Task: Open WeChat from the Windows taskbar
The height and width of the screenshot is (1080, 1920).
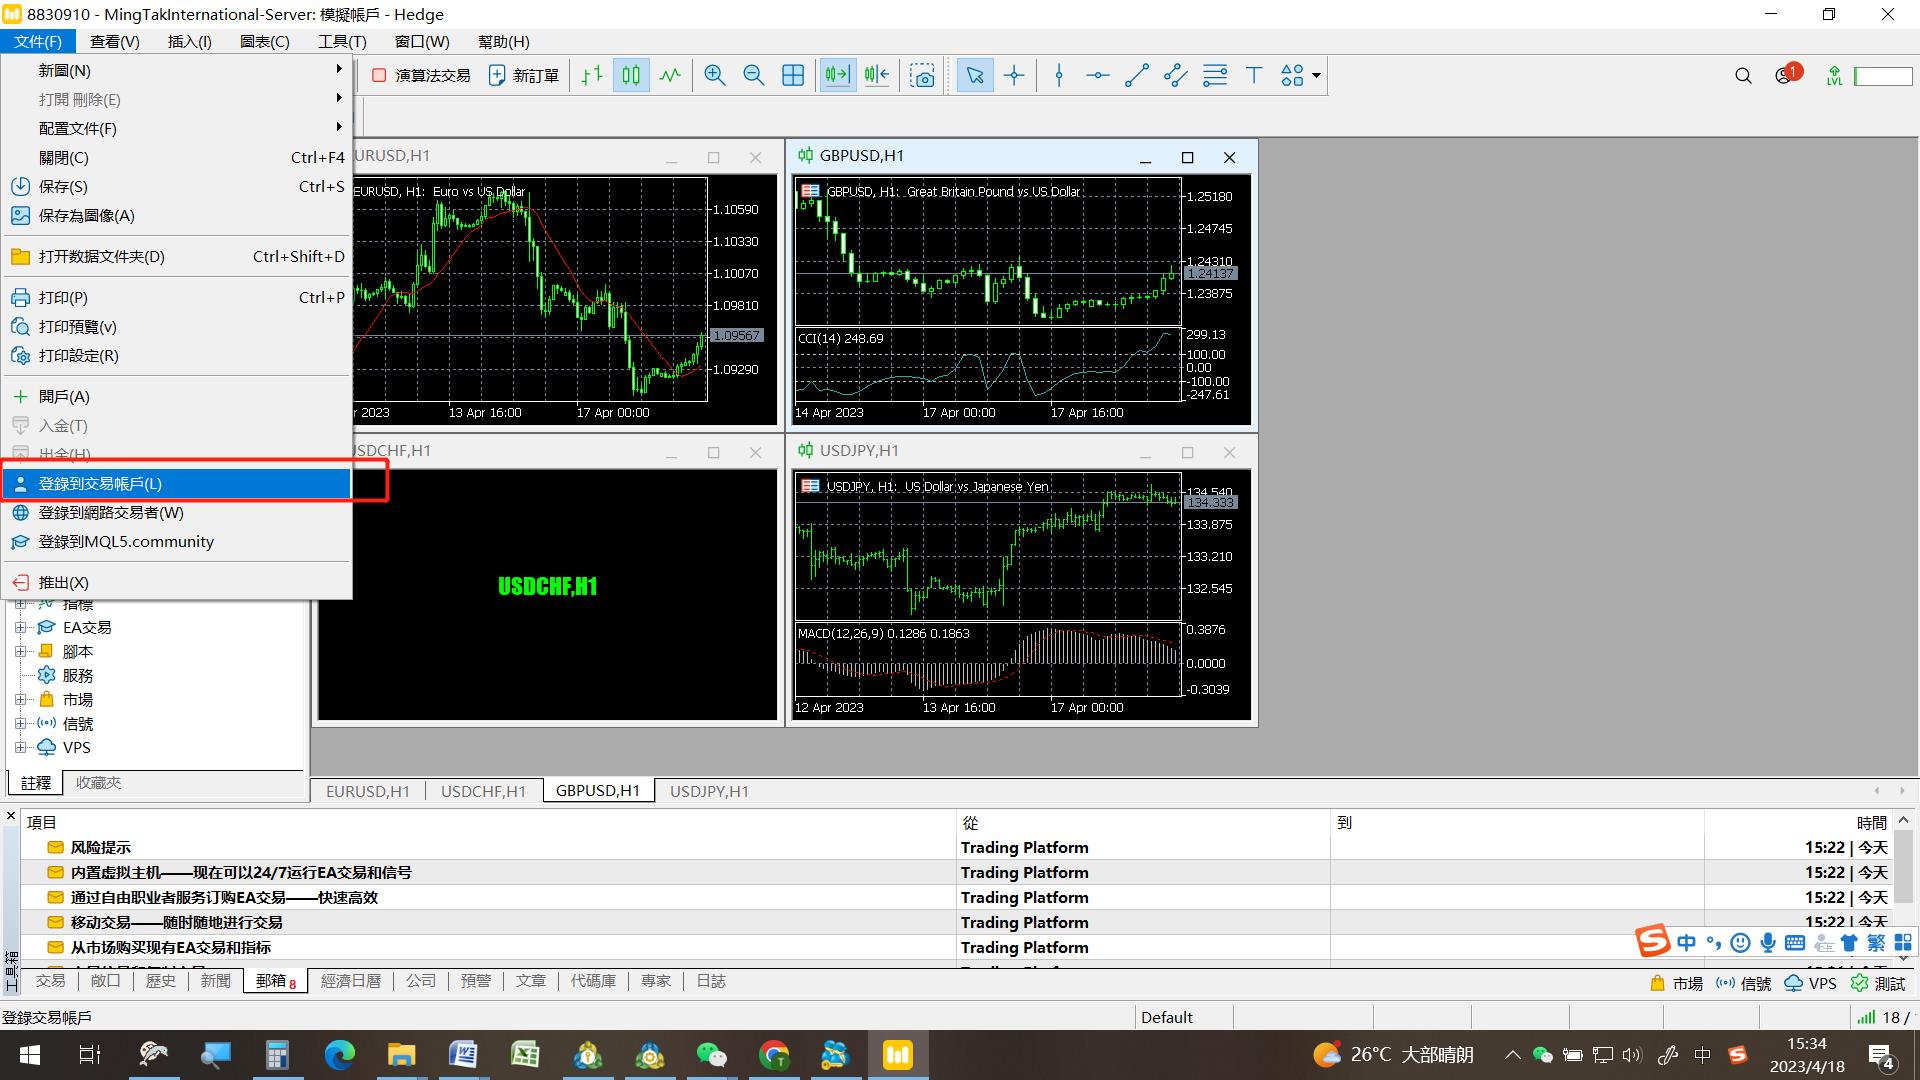Action: 711,1055
